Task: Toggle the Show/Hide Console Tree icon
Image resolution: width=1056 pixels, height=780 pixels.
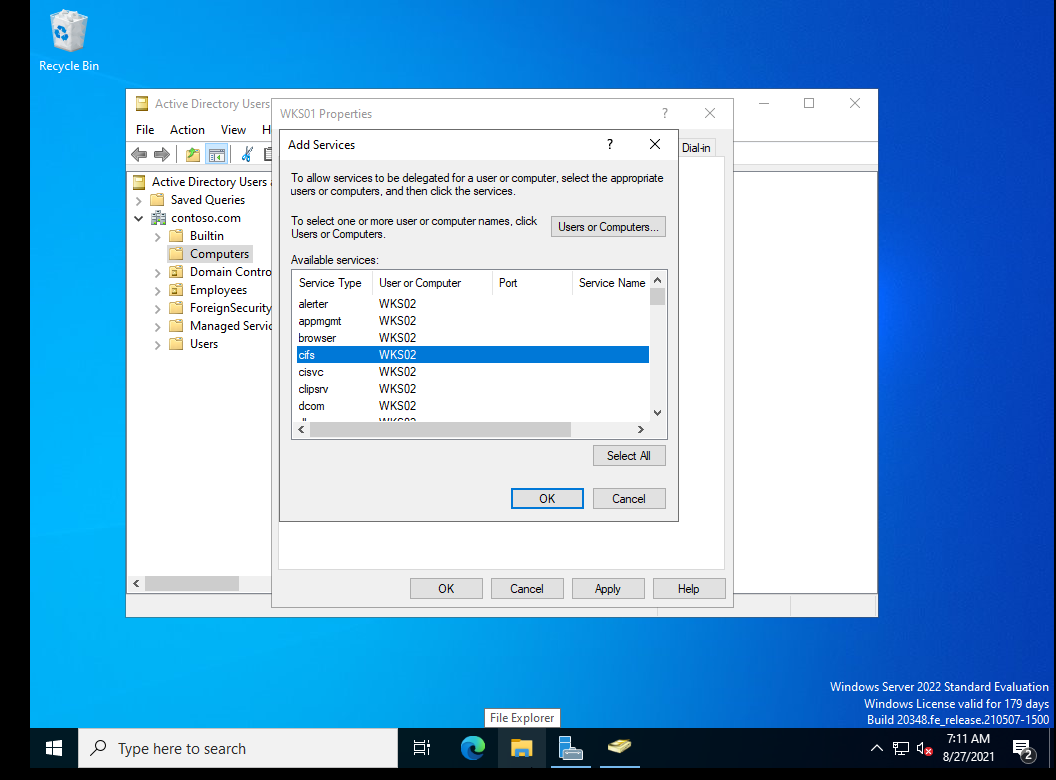Action: [216, 154]
